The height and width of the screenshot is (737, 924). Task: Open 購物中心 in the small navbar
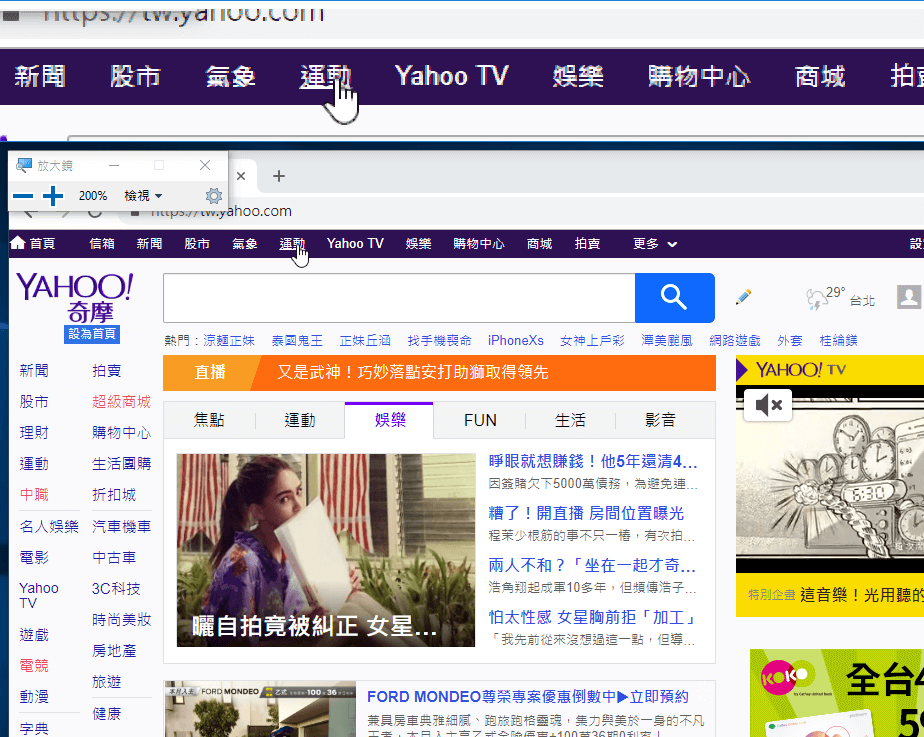tap(478, 243)
